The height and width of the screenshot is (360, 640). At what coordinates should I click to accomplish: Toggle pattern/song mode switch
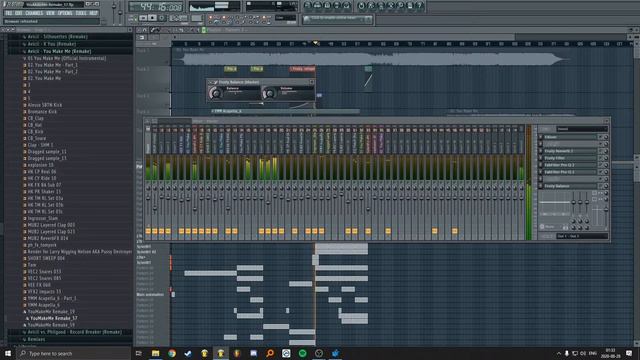click(133, 18)
